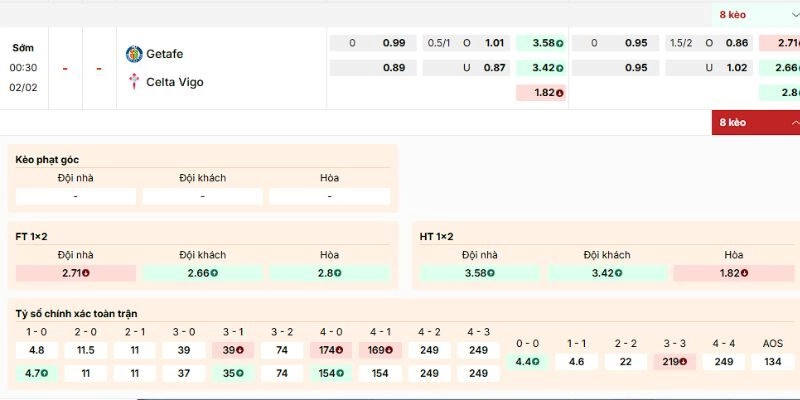This screenshot has width=800, height=400.
Task: Pick the AOS odds 134
Action: (772, 362)
